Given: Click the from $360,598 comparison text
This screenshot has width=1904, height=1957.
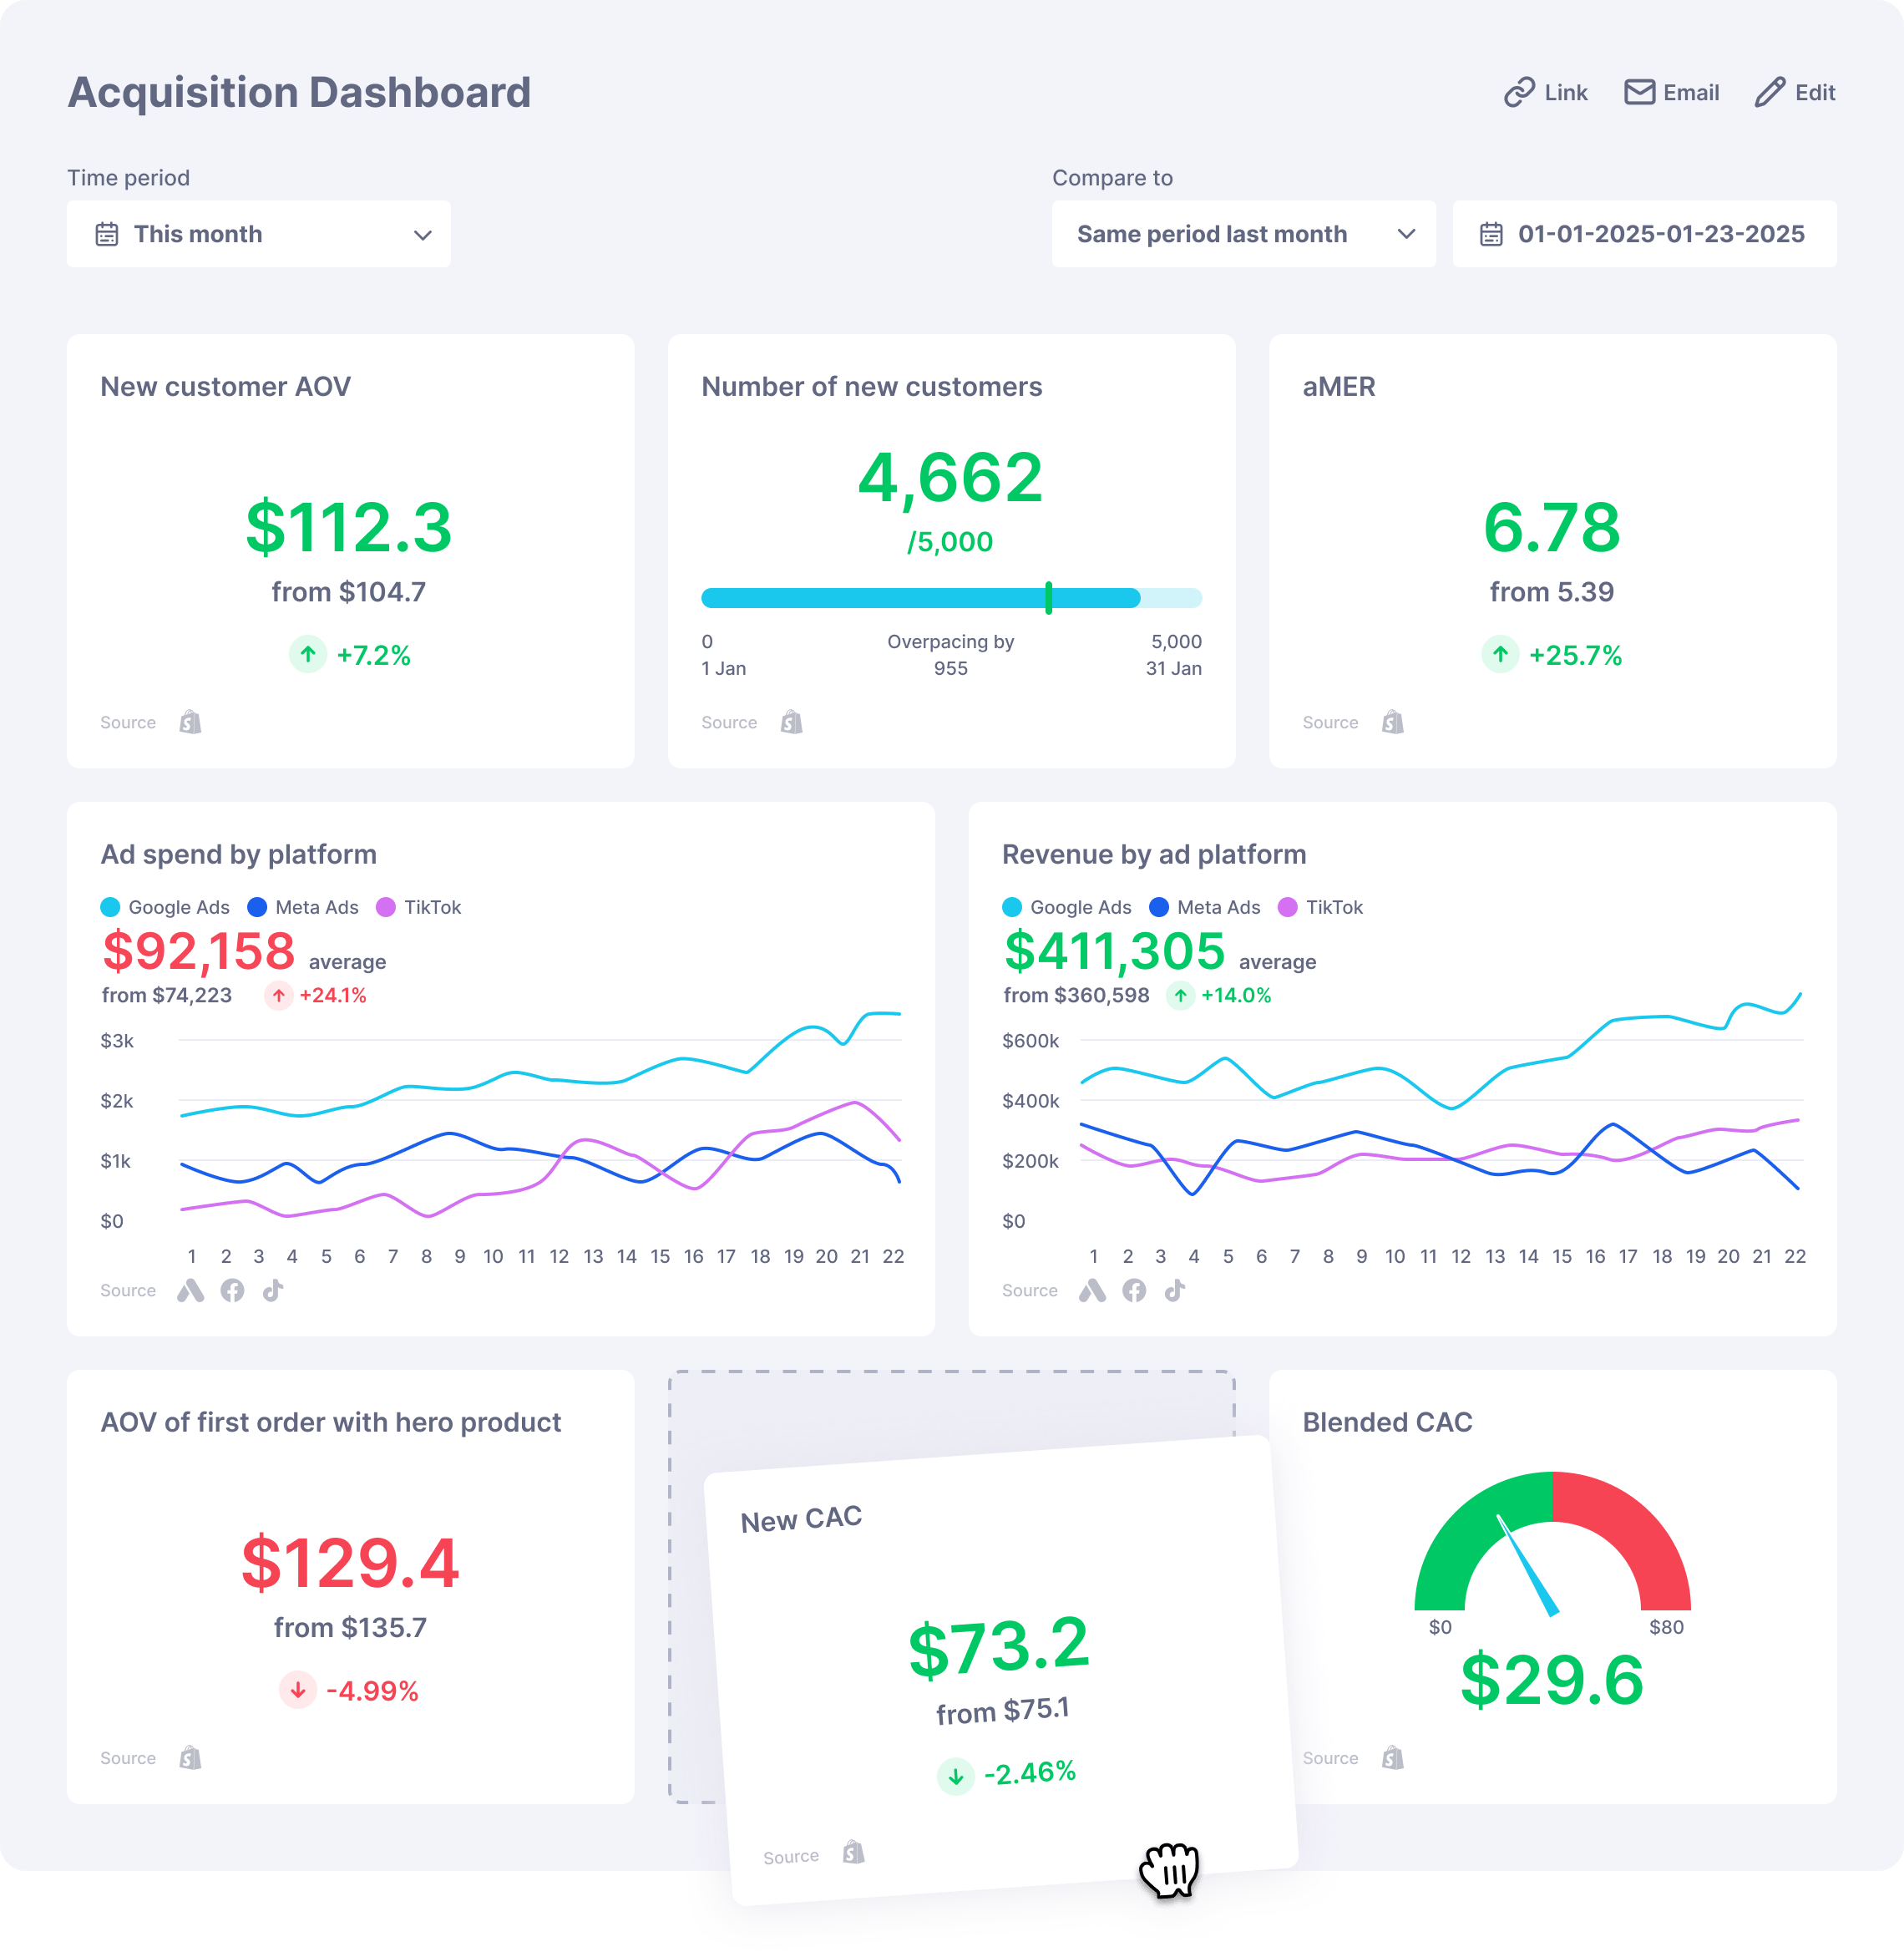Looking at the screenshot, I should click(x=1076, y=995).
